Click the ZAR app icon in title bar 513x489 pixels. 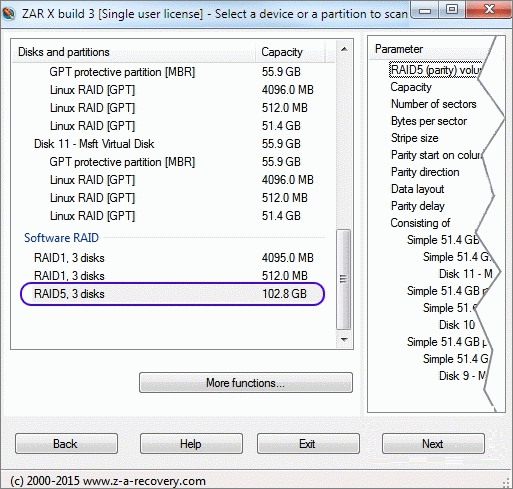point(8,13)
